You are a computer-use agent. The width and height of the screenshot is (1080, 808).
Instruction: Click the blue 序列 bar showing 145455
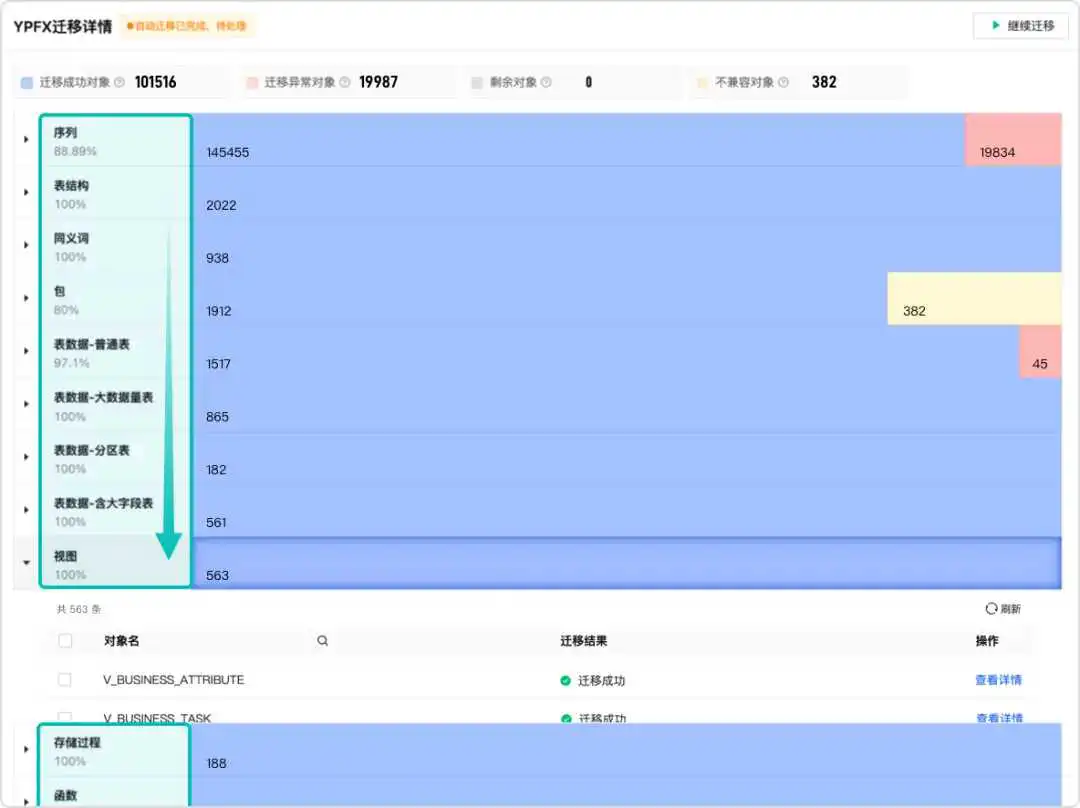pos(579,140)
